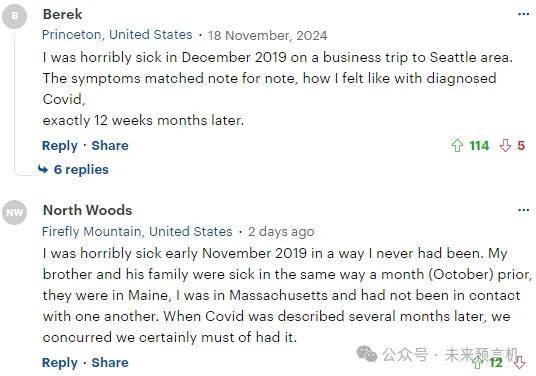536x376 pixels.
Task: Expand the 6 replies thread
Action: [x=81, y=170]
